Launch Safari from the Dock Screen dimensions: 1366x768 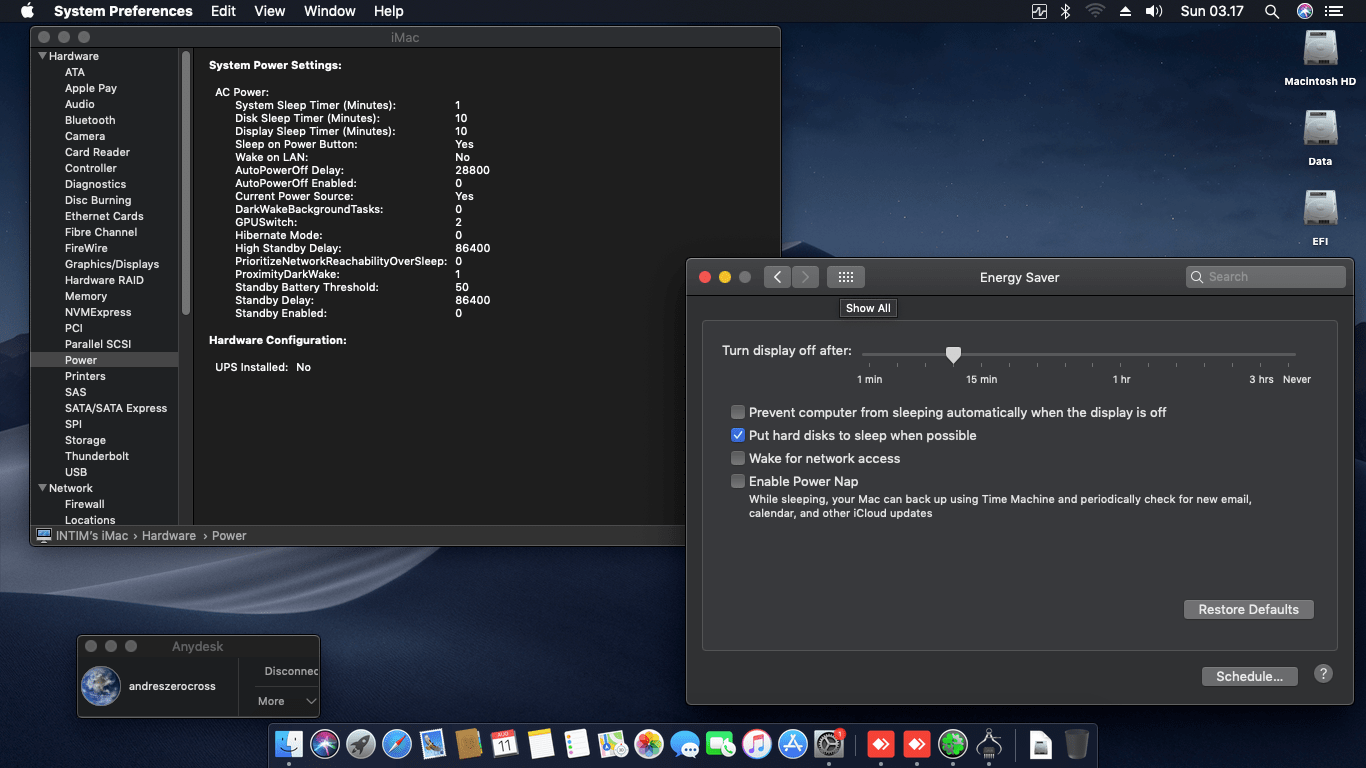click(397, 744)
